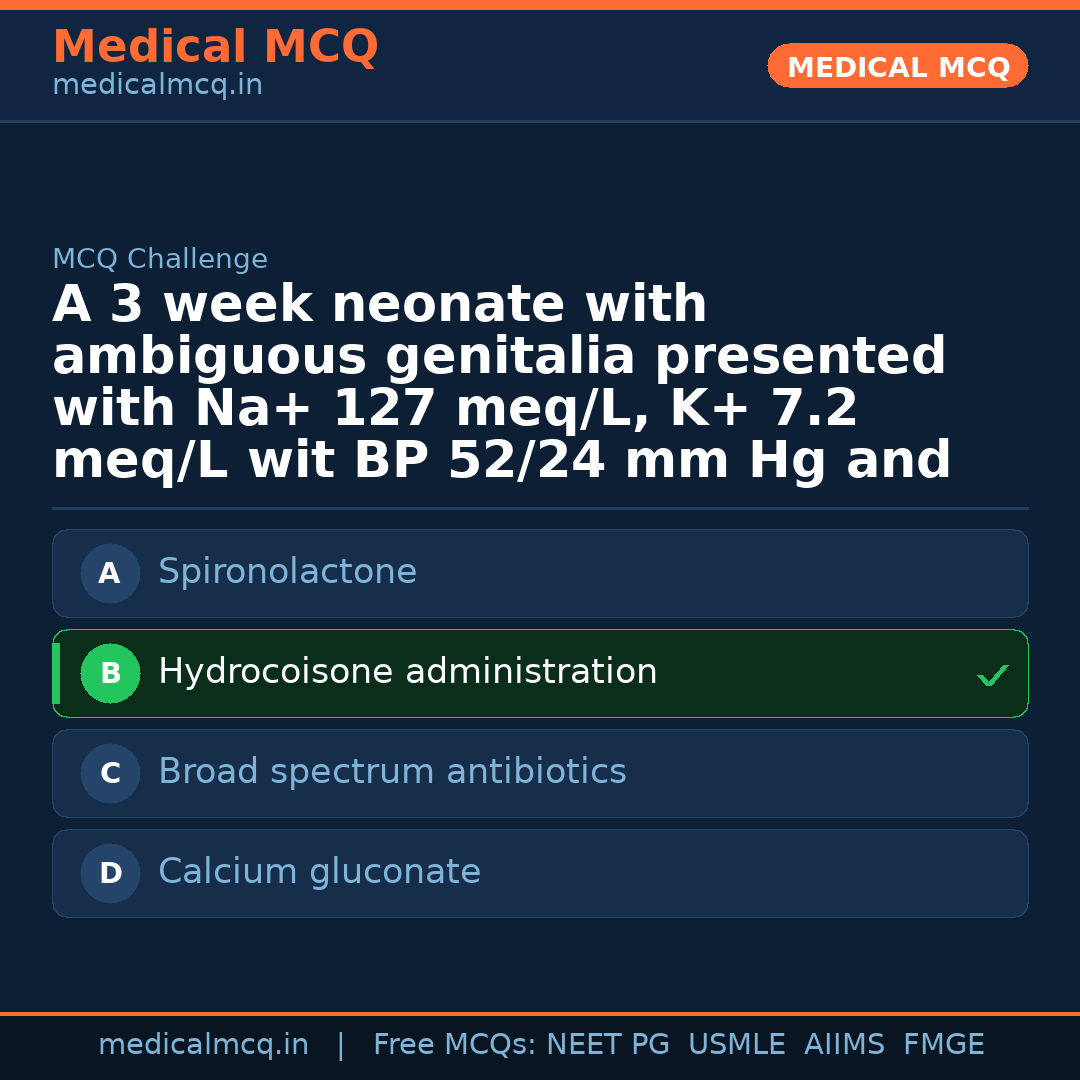Click the Medical MCQ header title
1080x1080 pixels.
(215, 47)
